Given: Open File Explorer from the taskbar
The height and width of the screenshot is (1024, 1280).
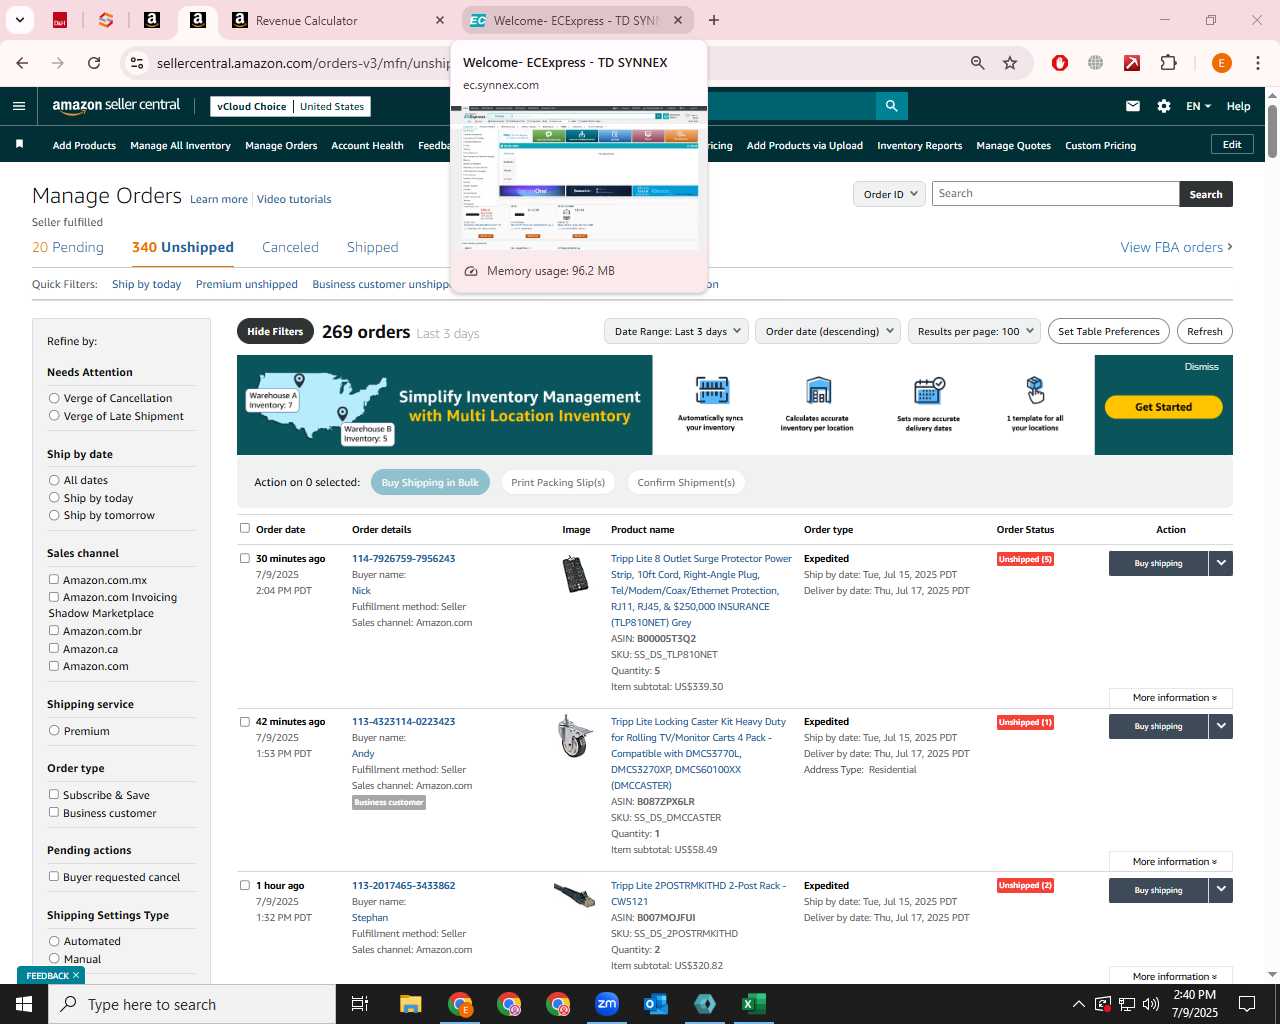Looking at the screenshot, I should point(411,1004).
